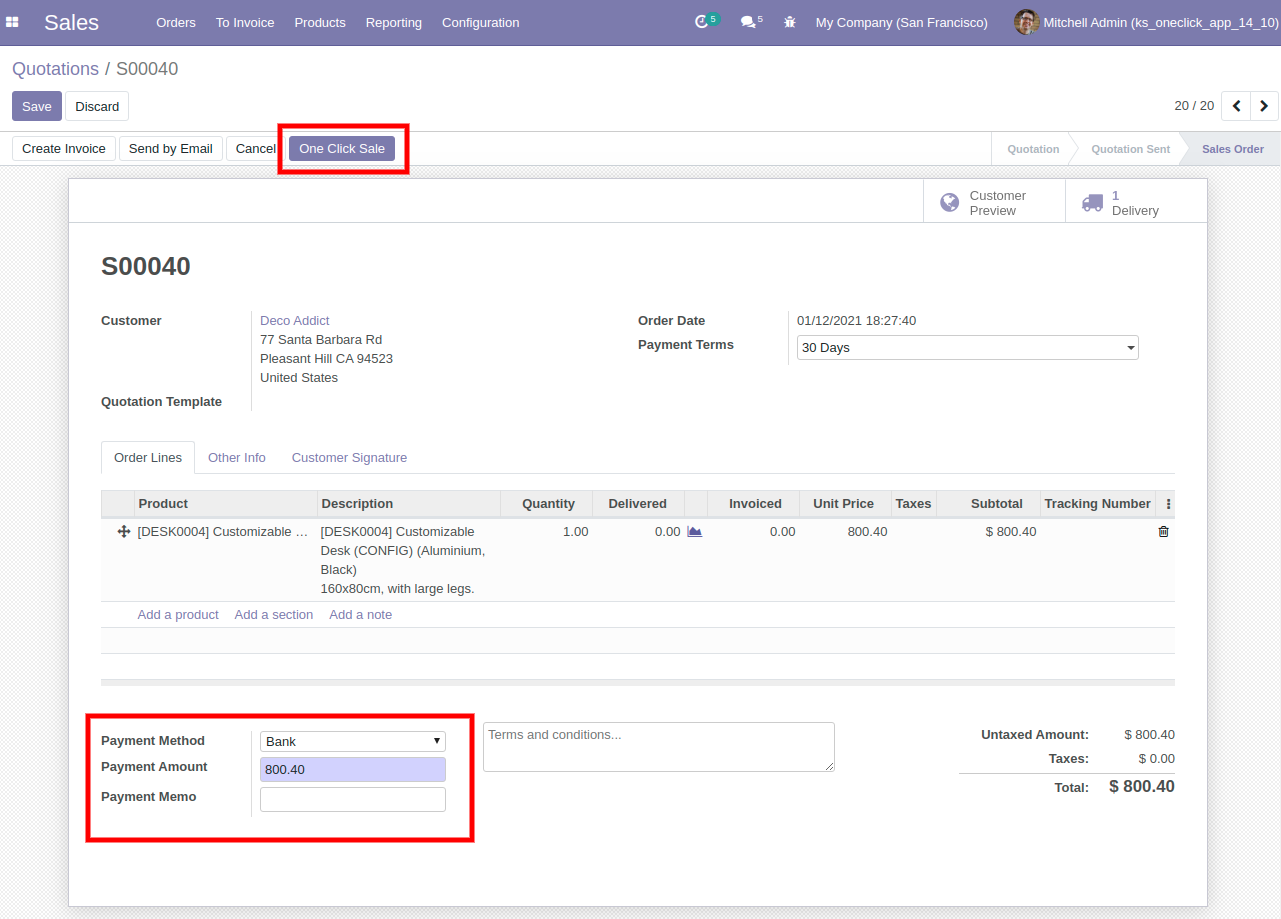
Task: Open the Reporting menu
Action: 393,22
